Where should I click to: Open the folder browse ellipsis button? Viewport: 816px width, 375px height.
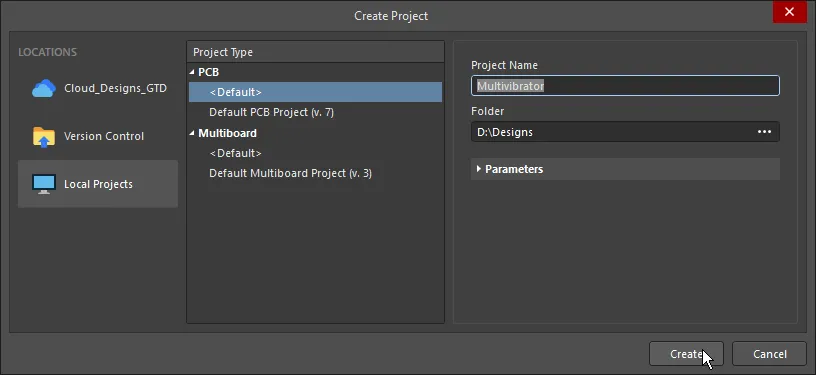(x=764, y=132)
